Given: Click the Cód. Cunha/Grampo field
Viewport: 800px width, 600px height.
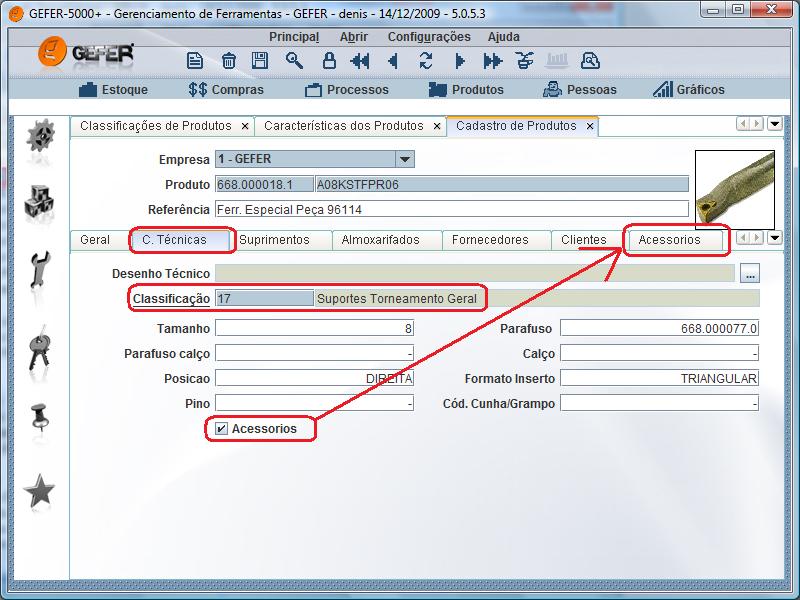Looking at the screenshot, I should click(x=660, y=404).
